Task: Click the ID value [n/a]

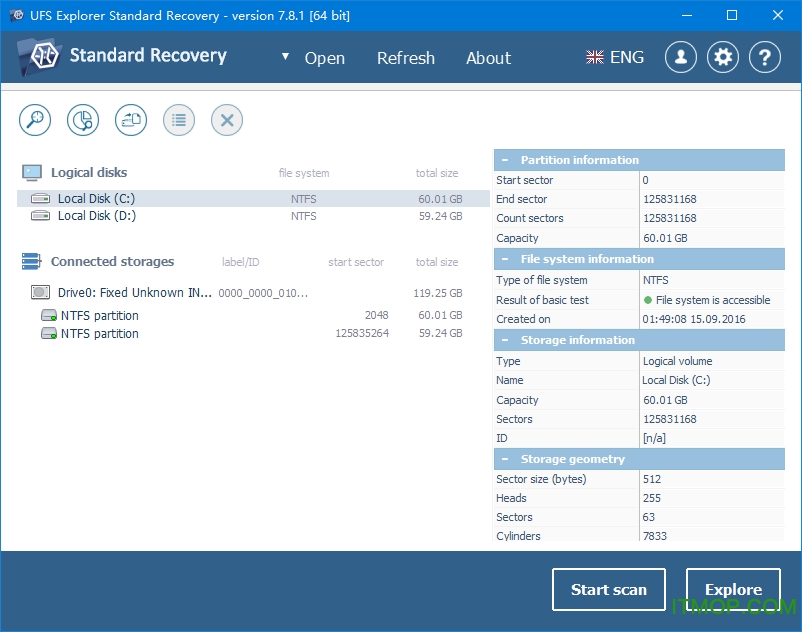Action: tap(654, 438)
